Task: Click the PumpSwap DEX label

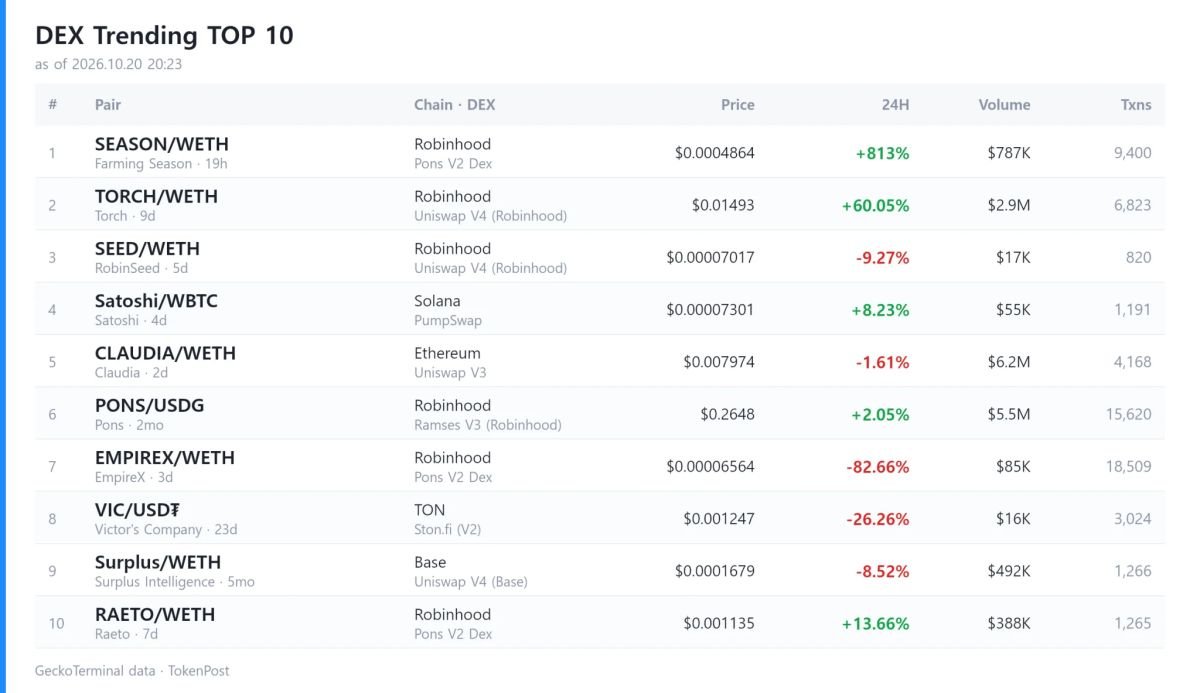Action: pos(448,321)
